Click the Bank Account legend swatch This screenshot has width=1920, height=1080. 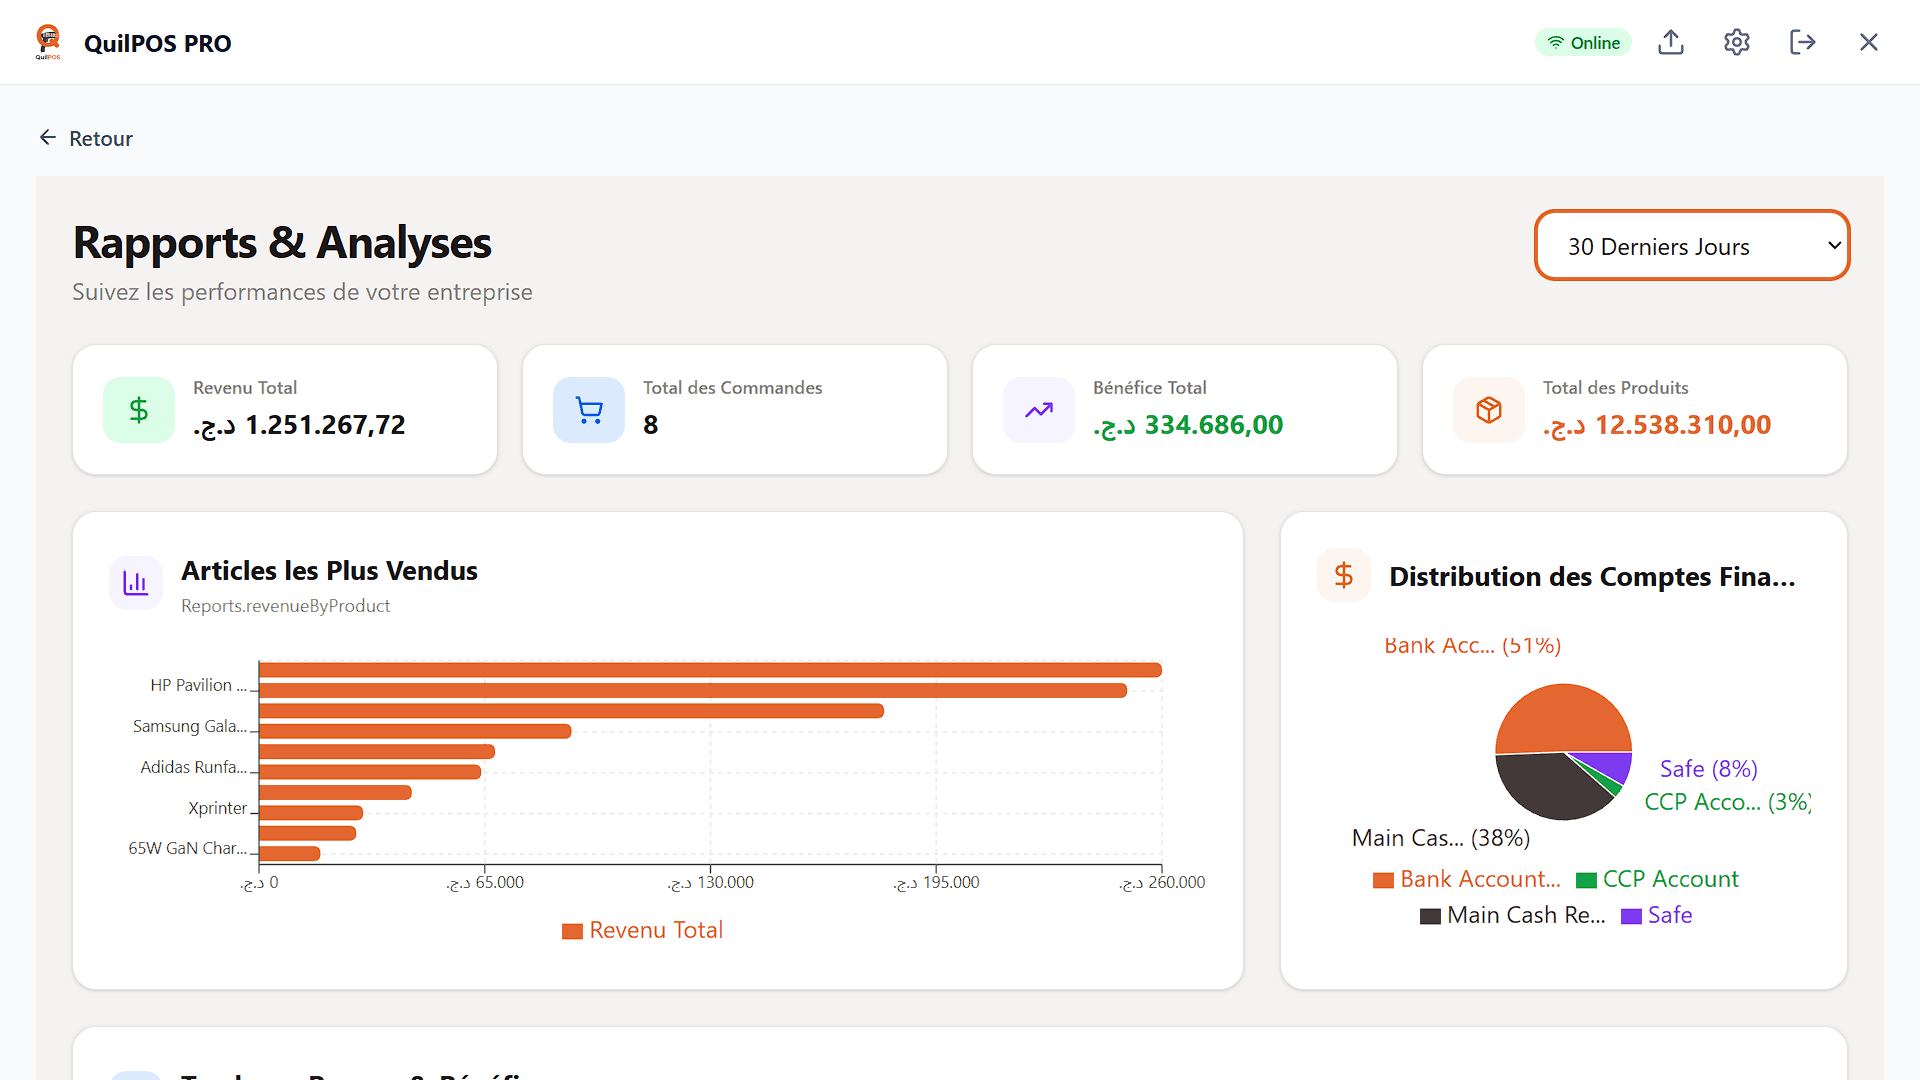(1383, 880)
